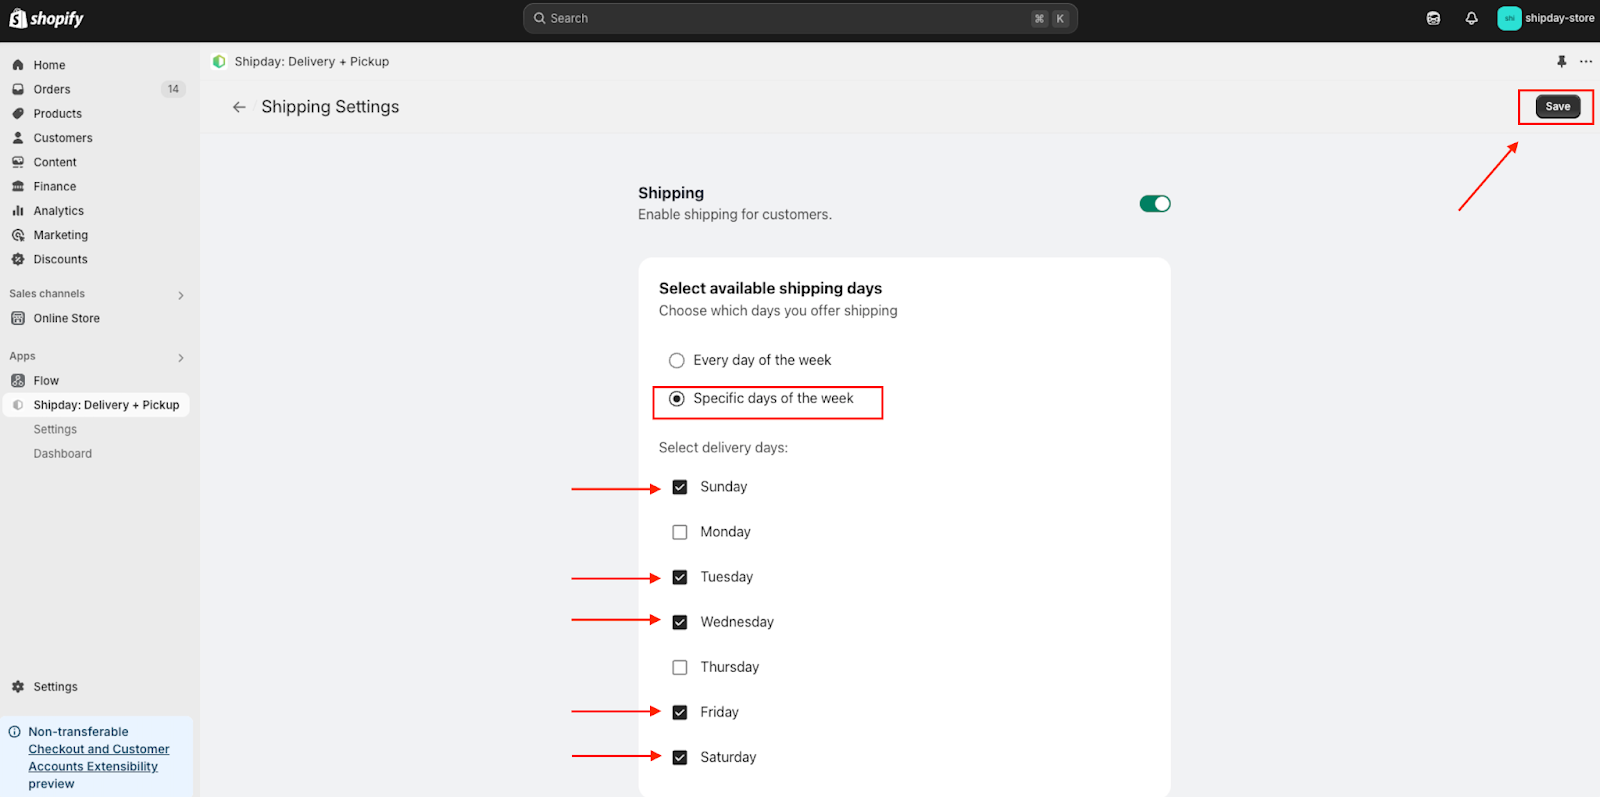
Task: Check the Monday delivery day box
Action: 680,532
